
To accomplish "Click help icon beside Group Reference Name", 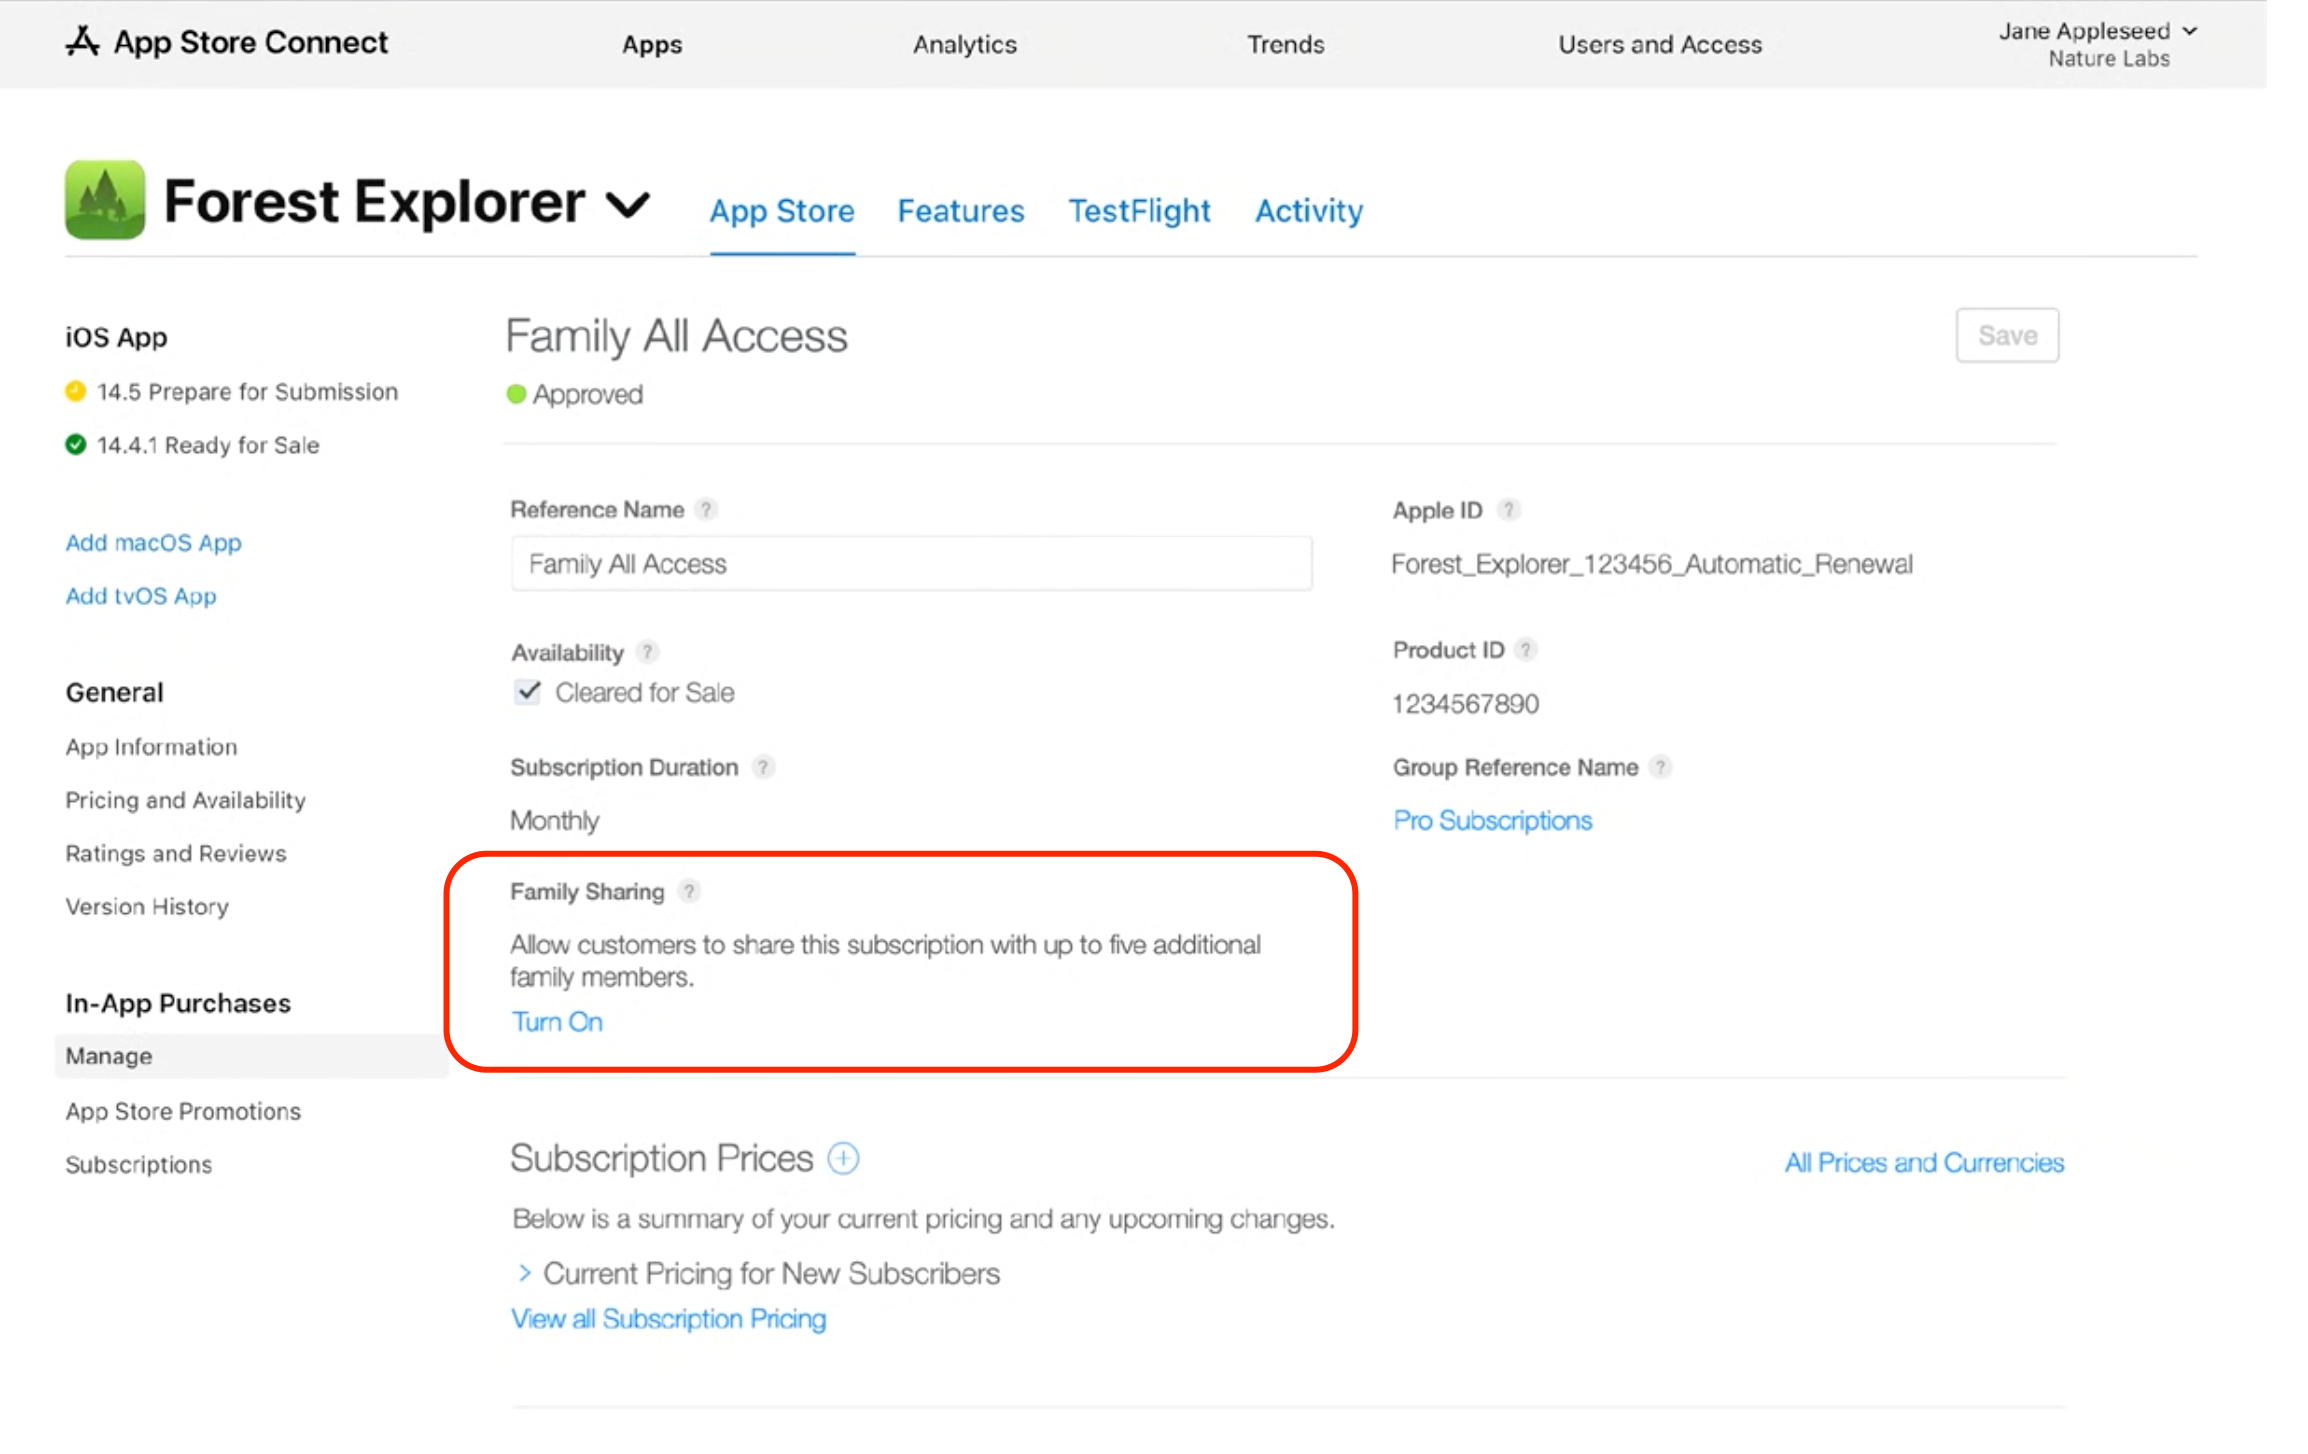I will pos(1660,767).
